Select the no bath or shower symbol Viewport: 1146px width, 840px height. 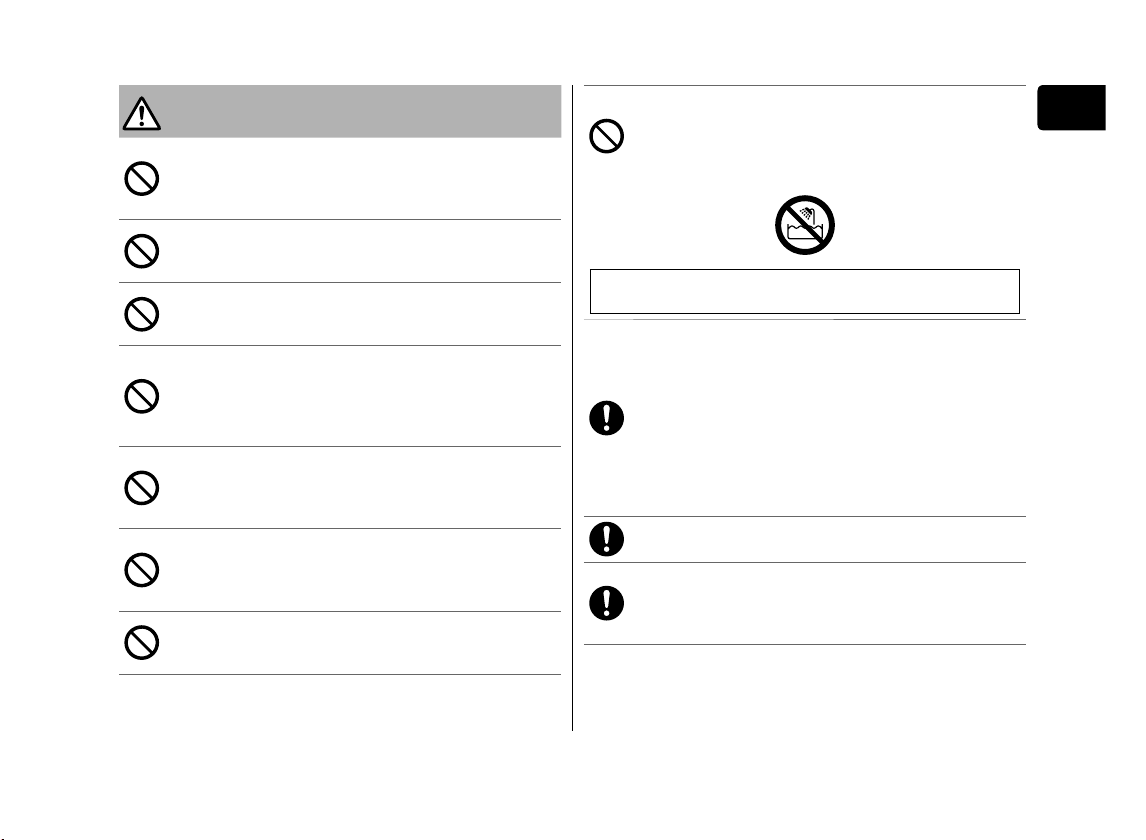pos(805,225)
